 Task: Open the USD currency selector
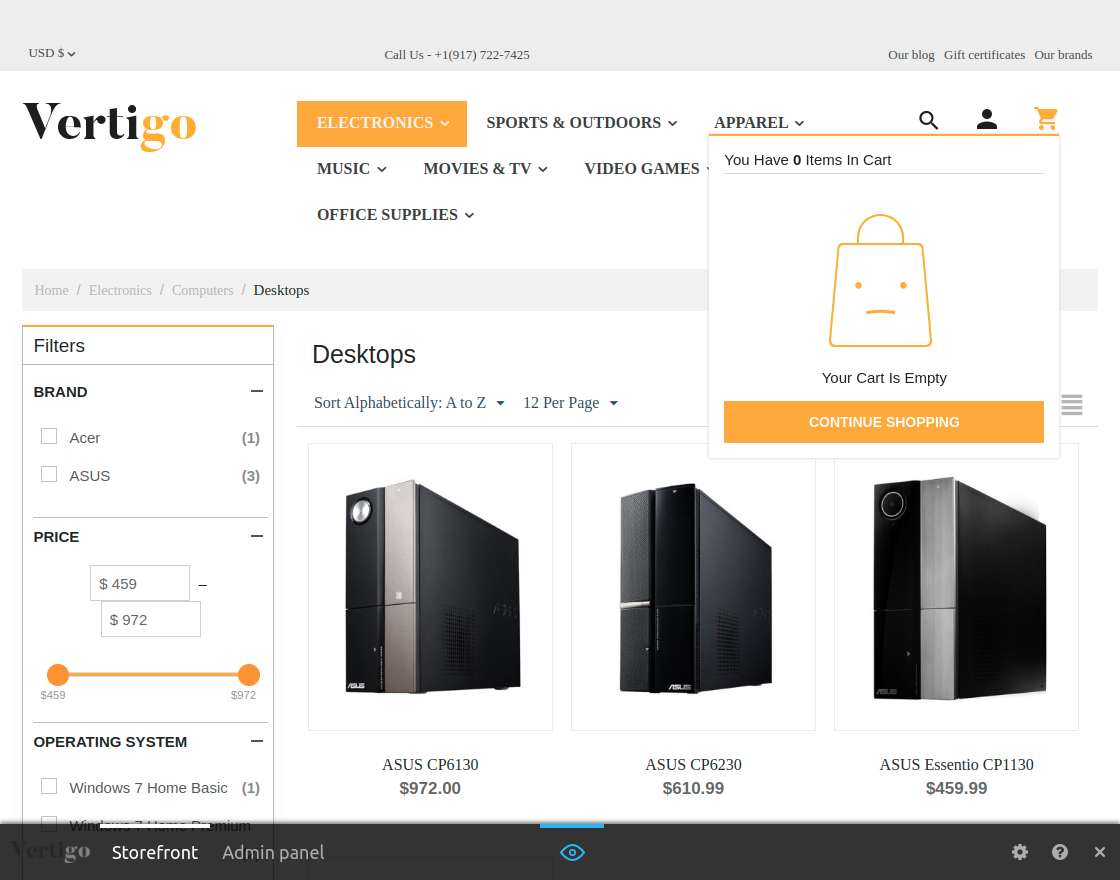click(x=51, y=53)
